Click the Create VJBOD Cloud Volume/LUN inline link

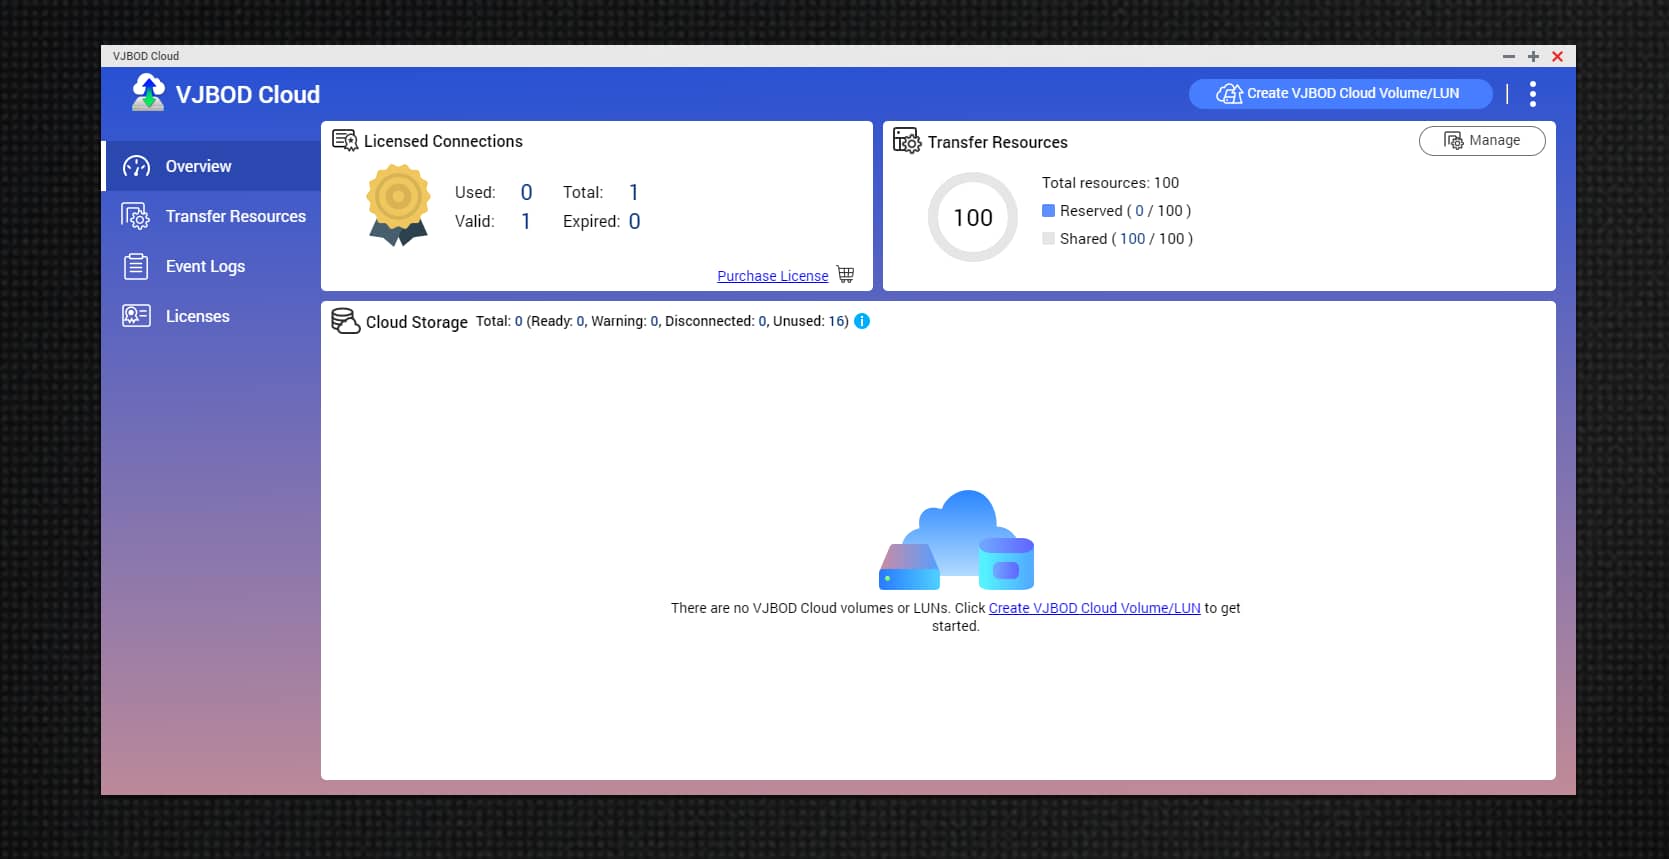(x=1094, y=608)
